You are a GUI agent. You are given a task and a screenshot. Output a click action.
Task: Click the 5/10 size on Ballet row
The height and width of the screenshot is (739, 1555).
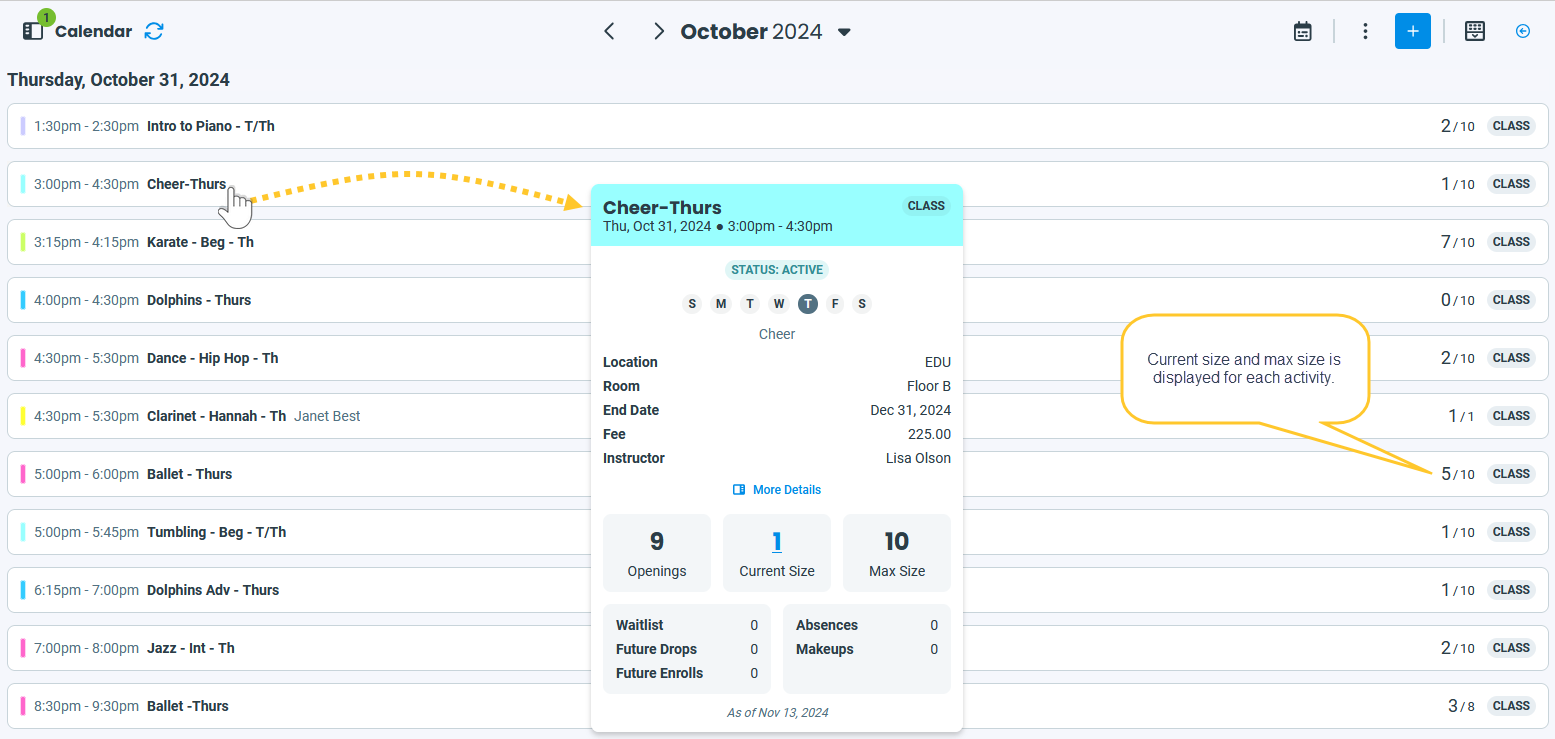click(x=1457, y=474)
